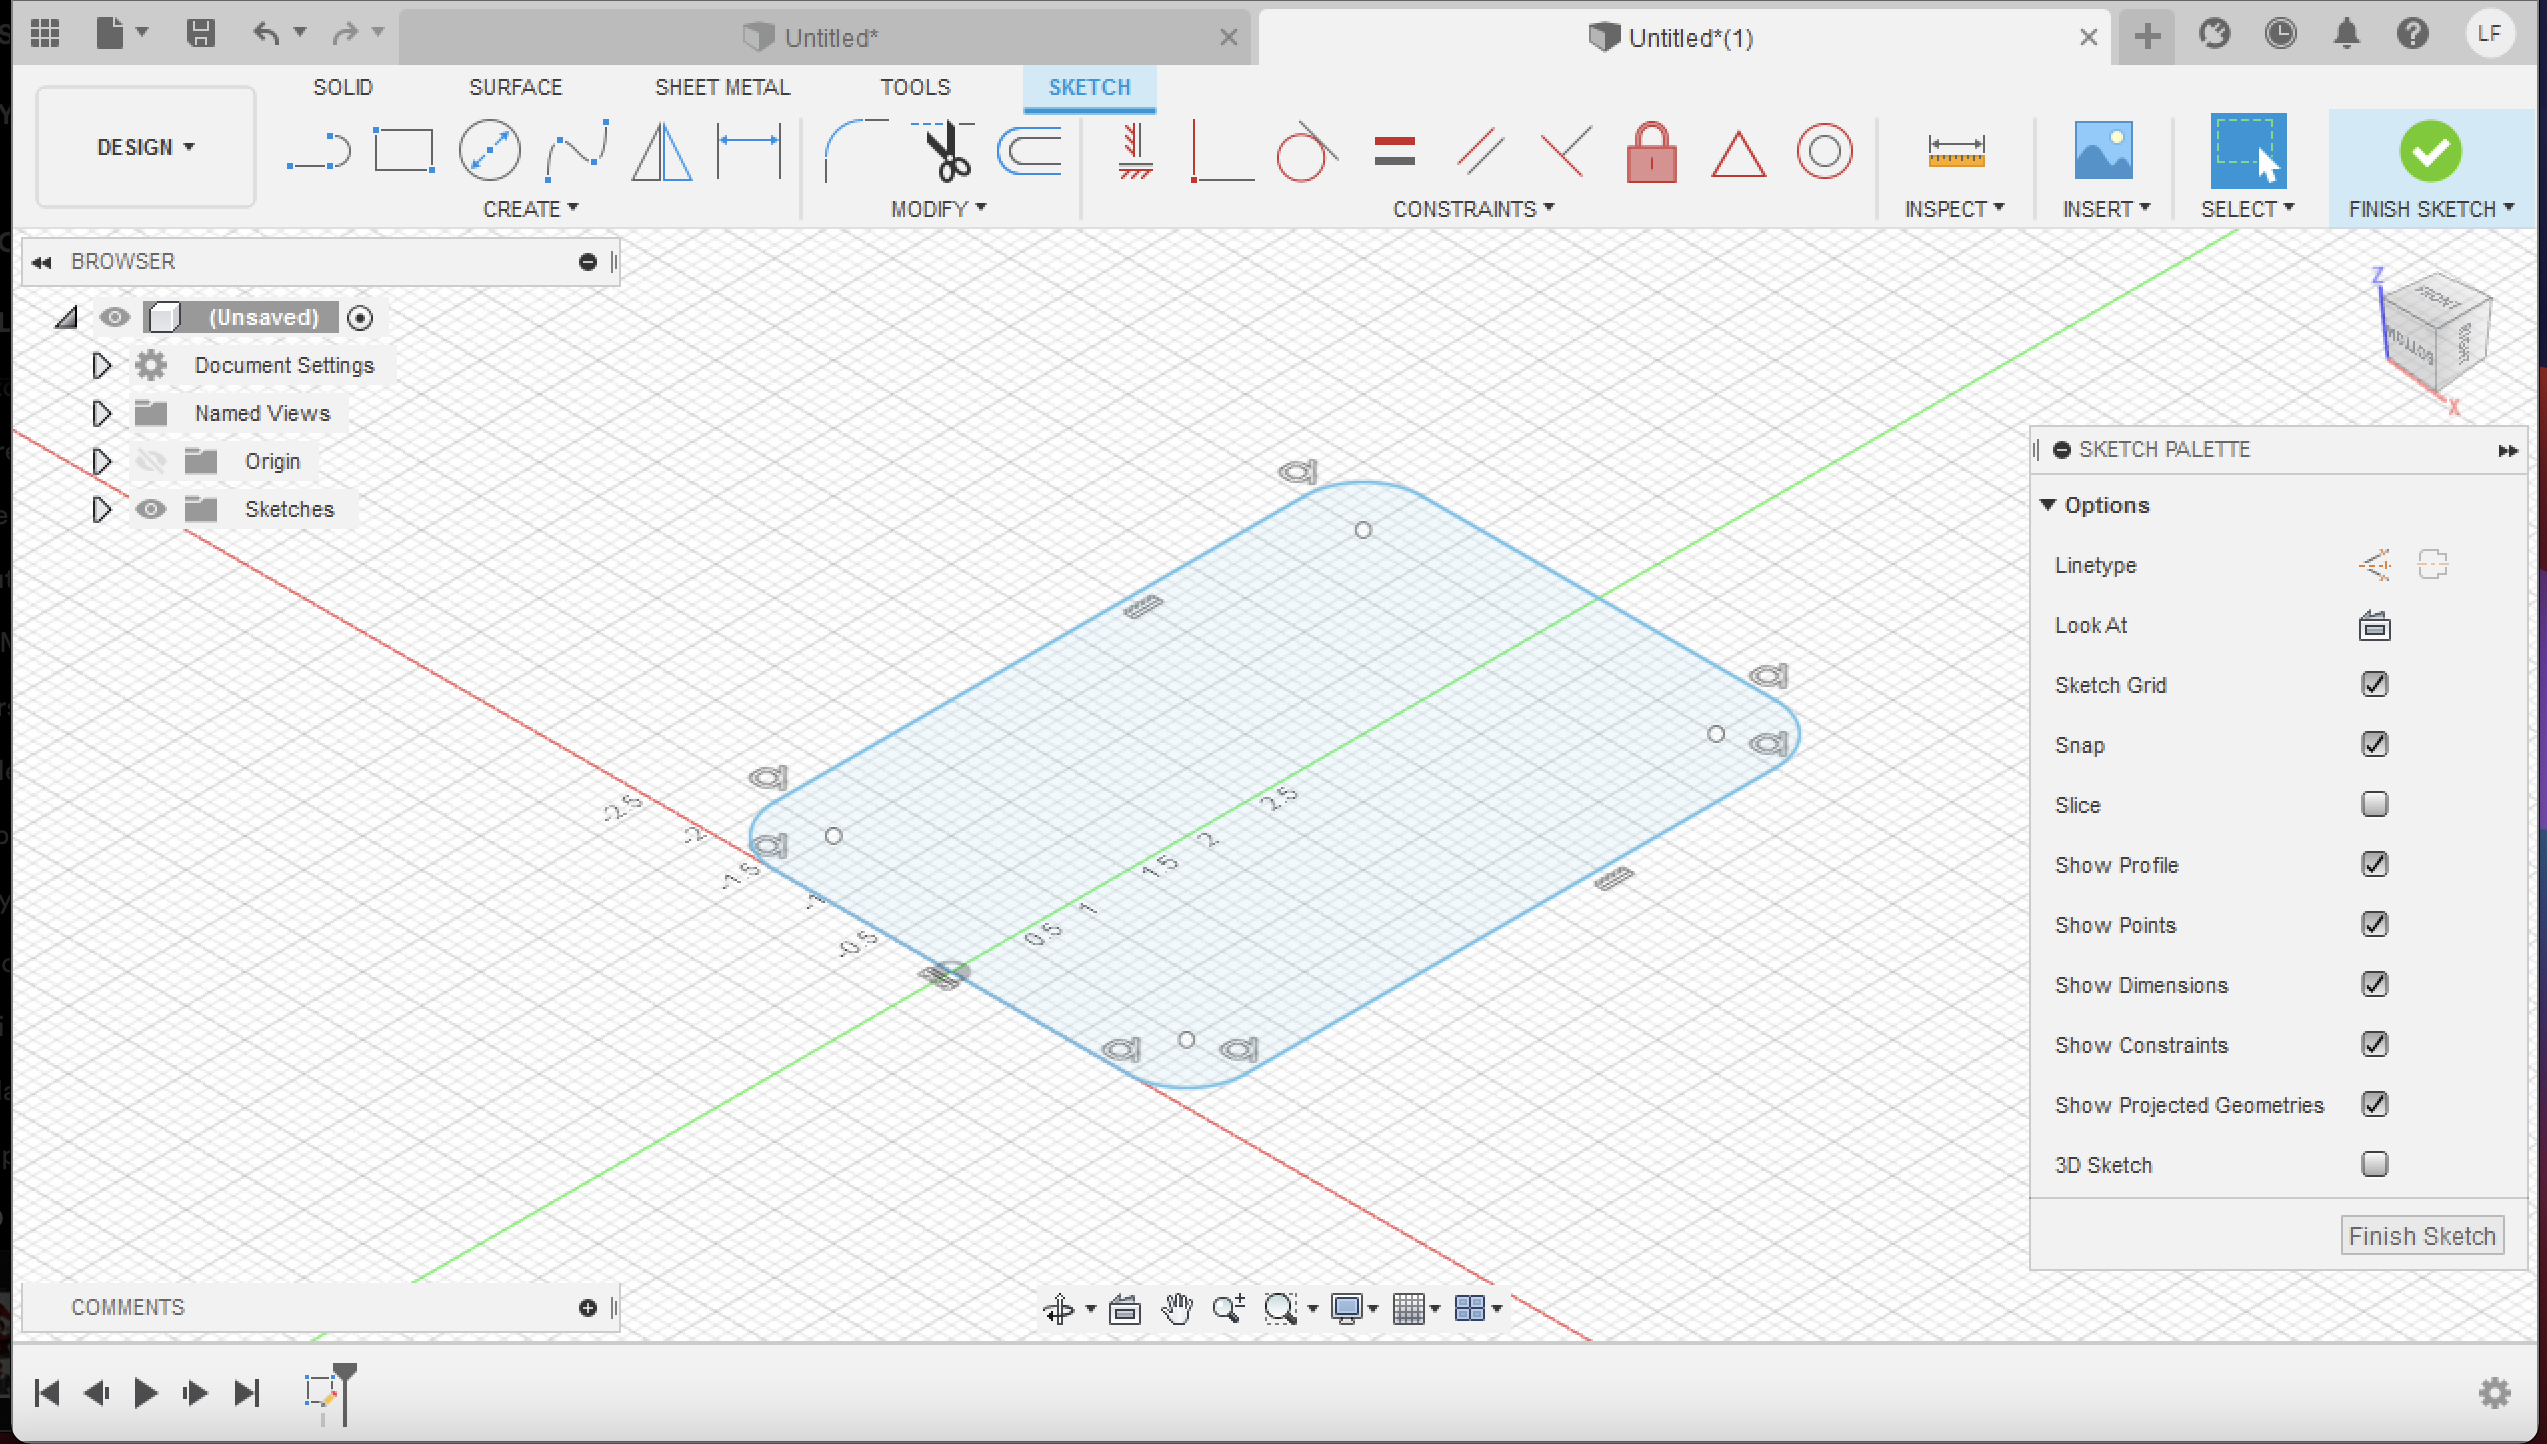This screenshot has width=2547, height=1444.
Task: Disable the Sketch Grid checkbox
Action: click(2376, 684)
